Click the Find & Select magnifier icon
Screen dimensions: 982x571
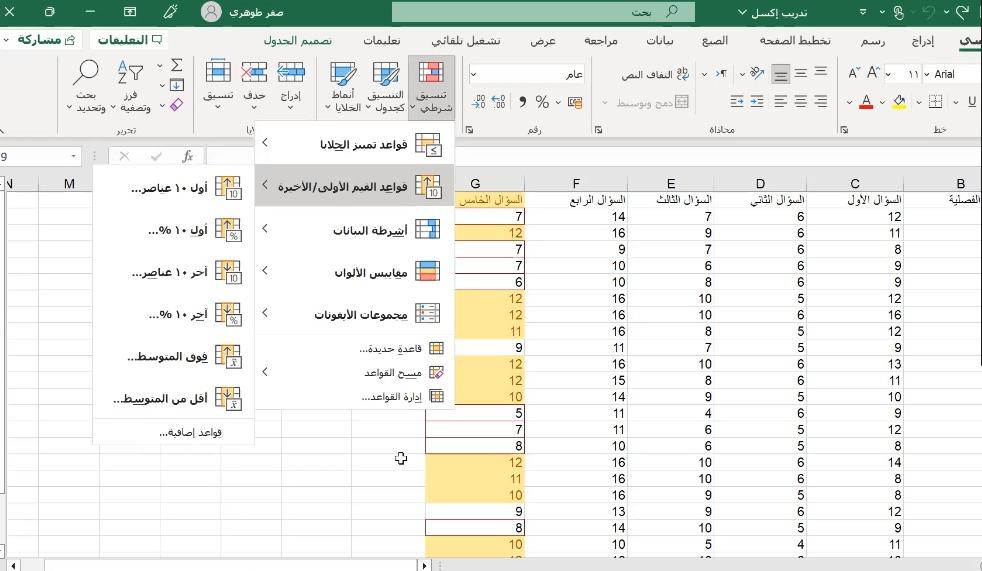pyautogui.click(x=86, y=87)
